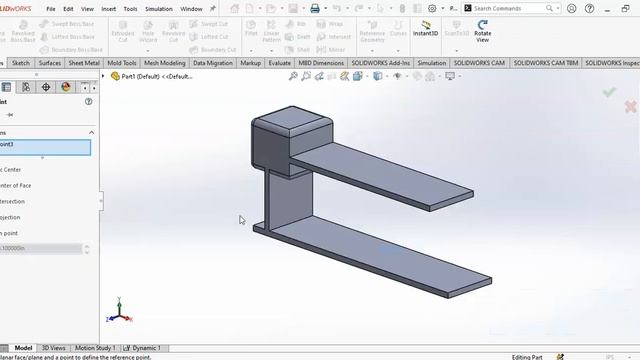Image resolution: width=640 pixels, height=360 pixels.
Task: Switch to the Surfaces tab
Action: [50, 63]
